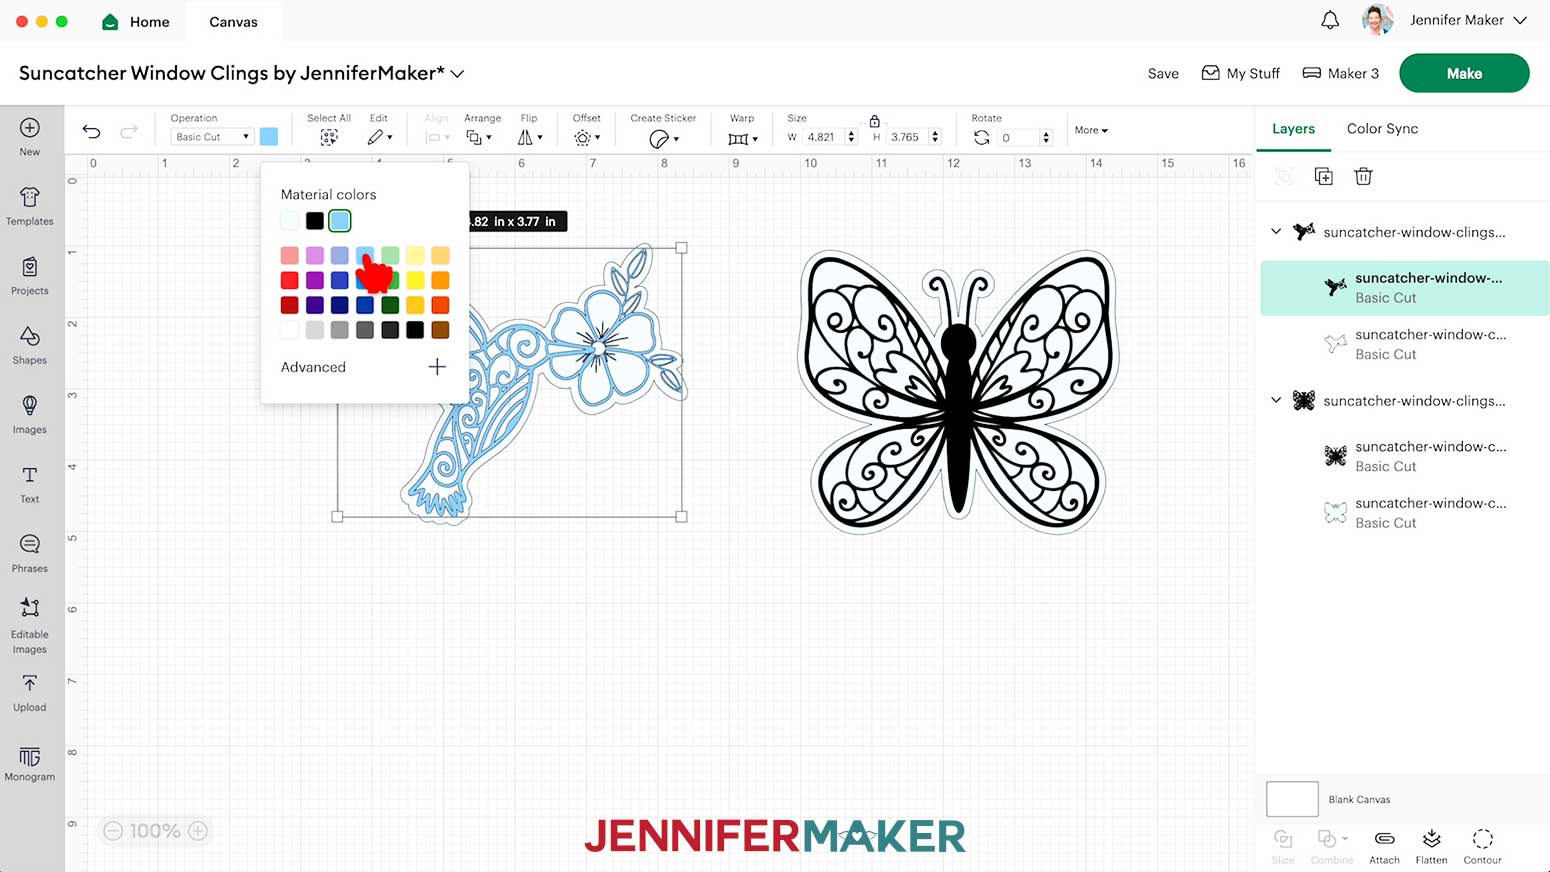Click the bottom-right selection resize handle

tap(681, 517)
